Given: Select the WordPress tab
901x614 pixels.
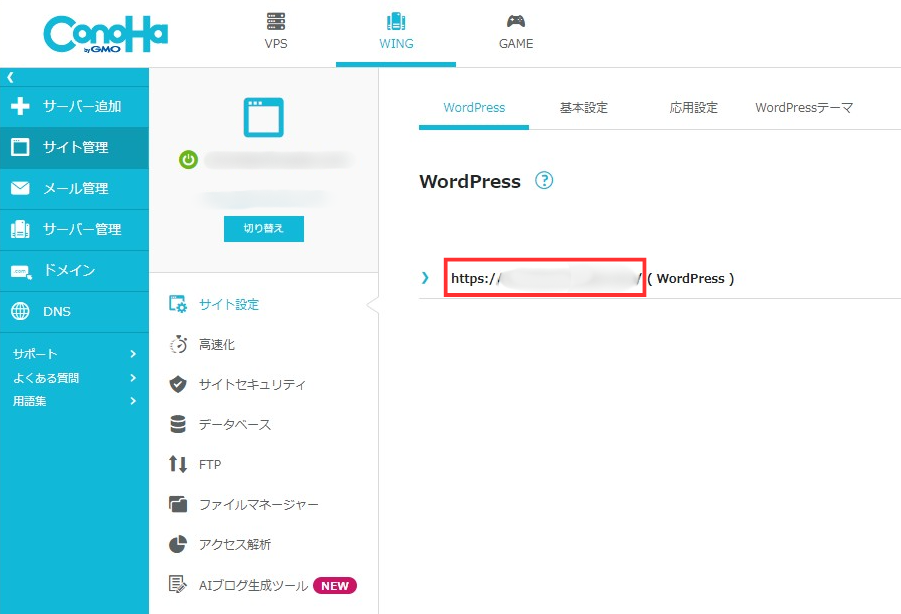Looking at the screenshot, I should pos(474,107).
